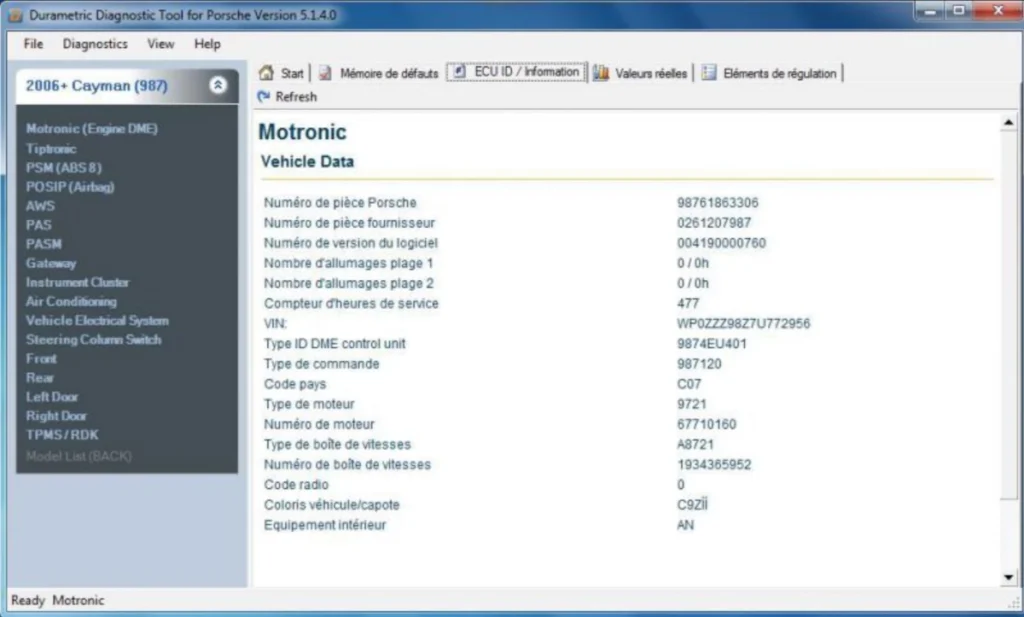Select the Tiptronic control unit
Viewport: 1024px width, 617px height.
pos(51,148)
